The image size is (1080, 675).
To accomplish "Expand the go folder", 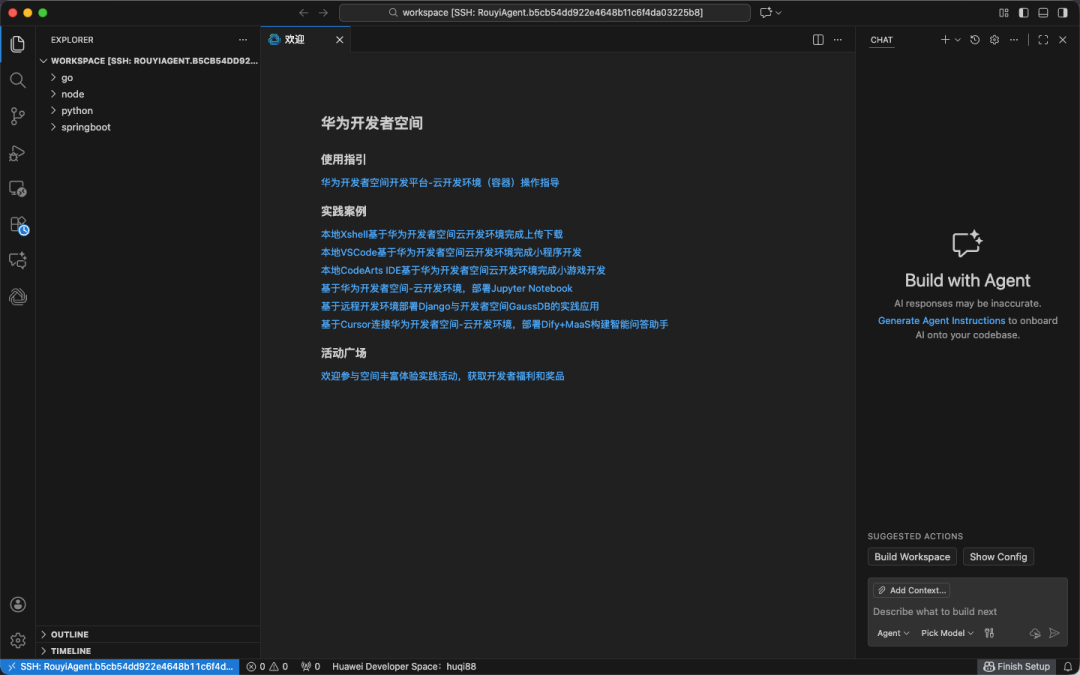I will pyautogui.click(x=148, y=78).
